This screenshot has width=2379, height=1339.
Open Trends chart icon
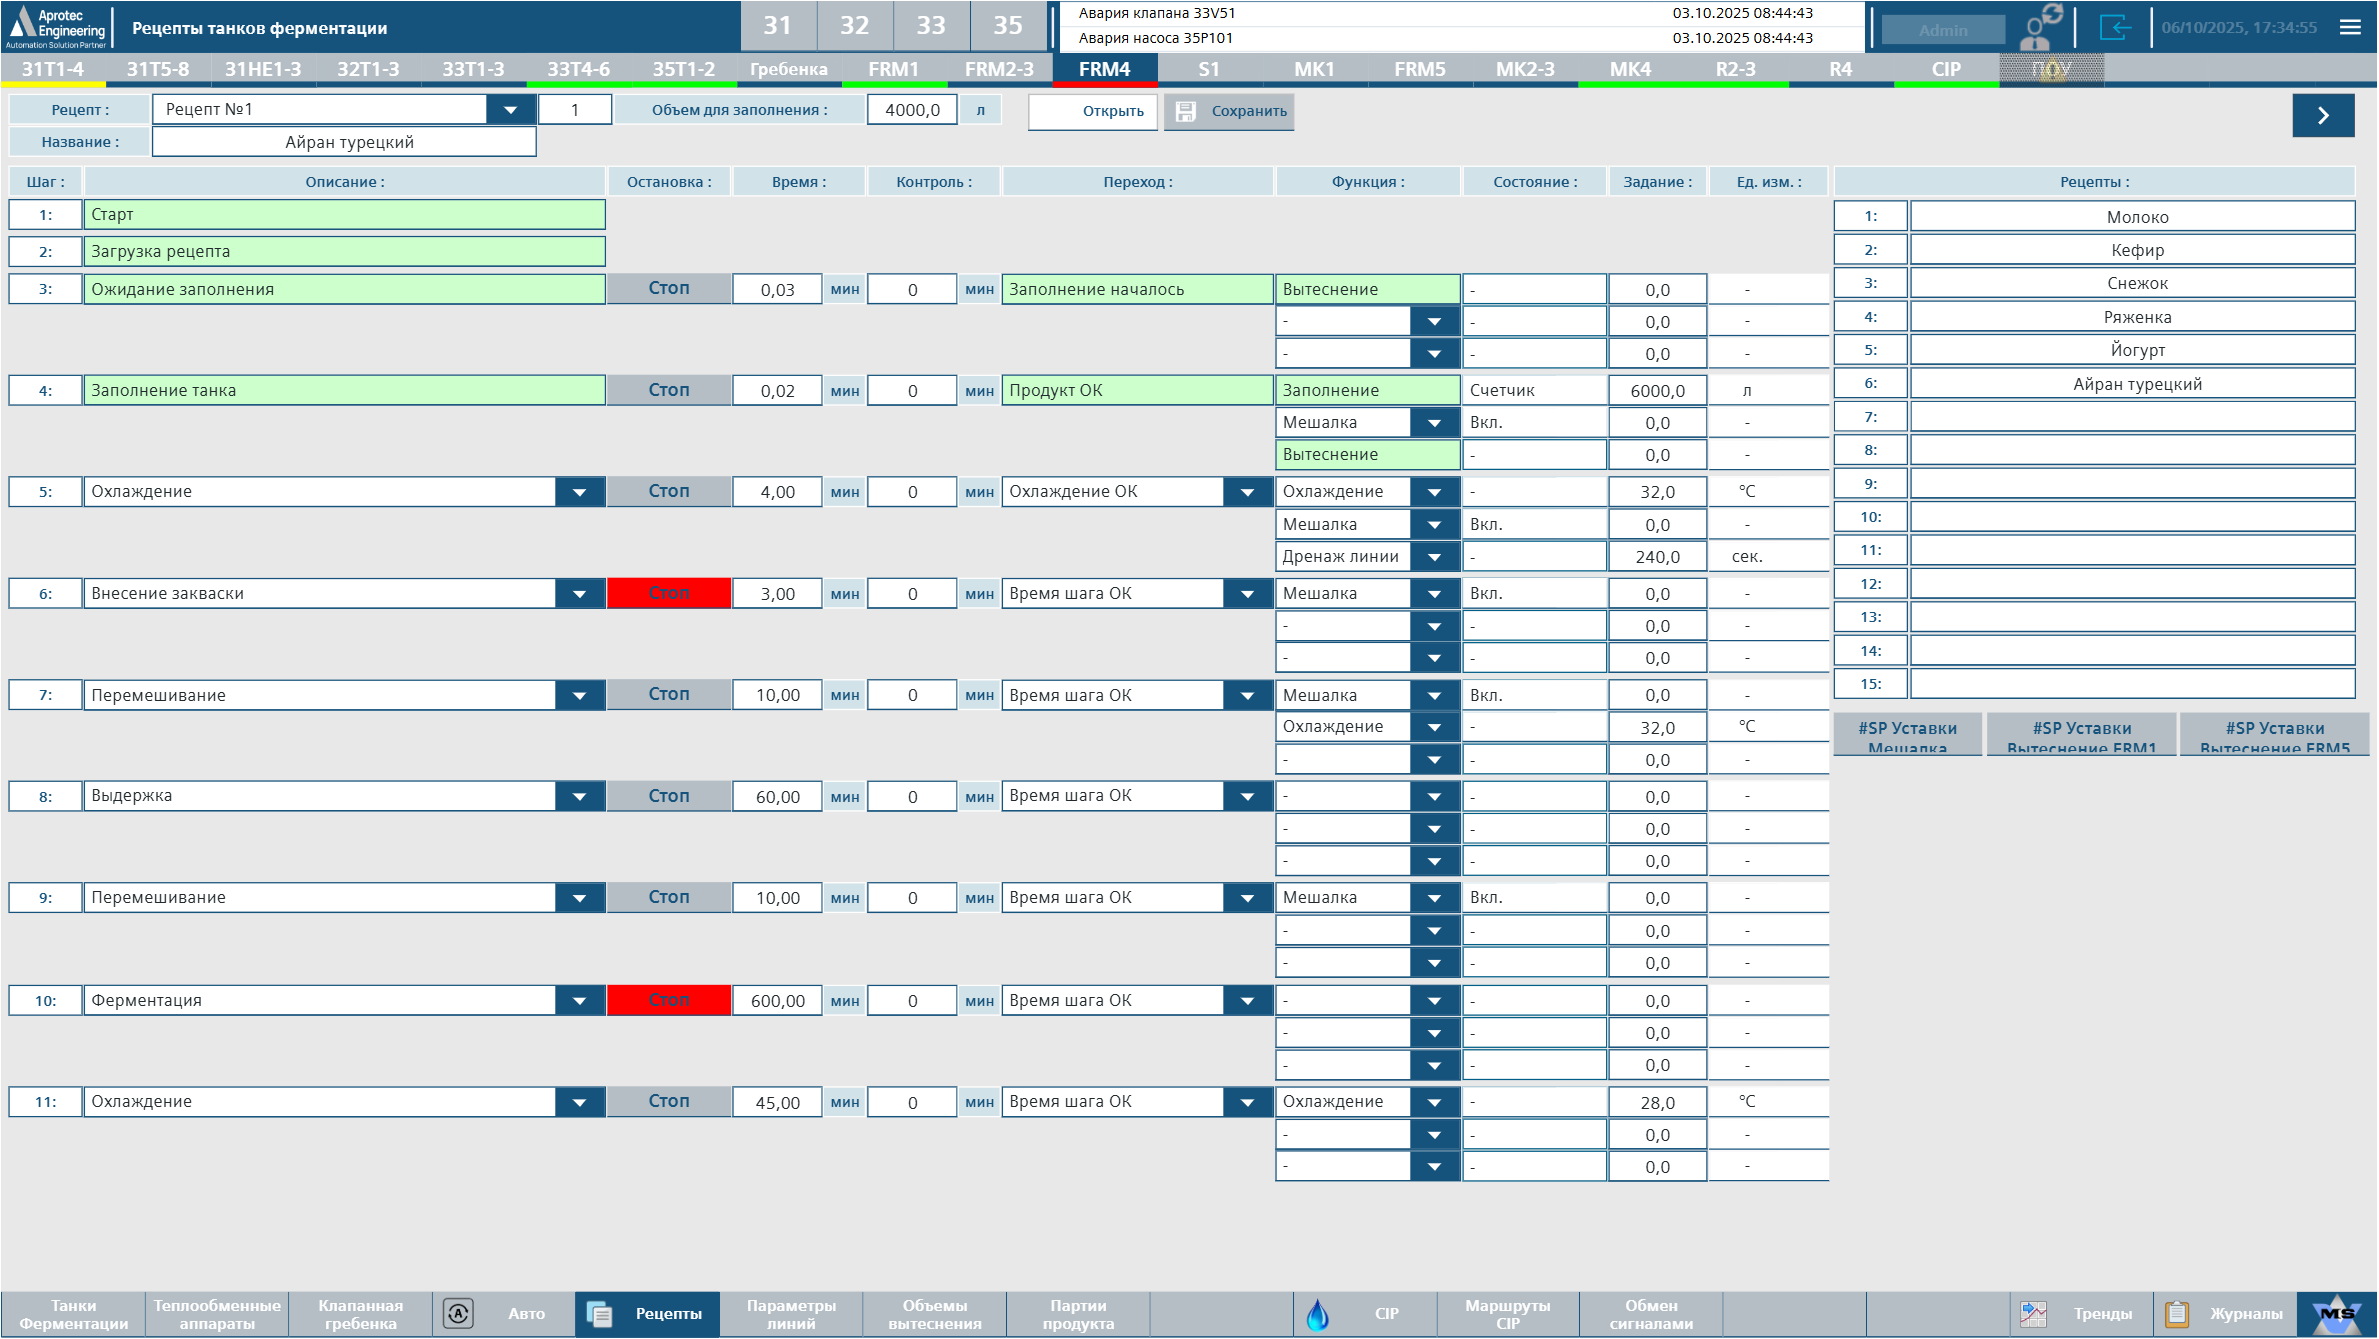(2034, 1314)
